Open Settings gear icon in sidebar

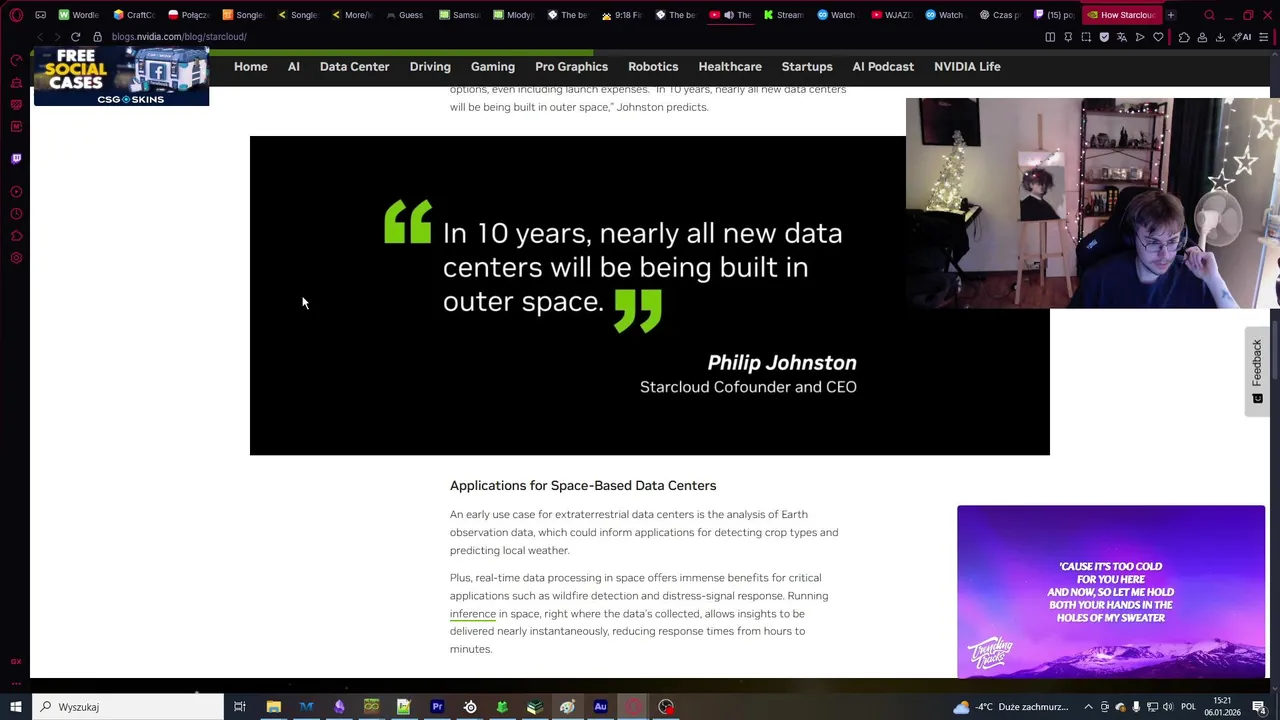coord(16,258)
